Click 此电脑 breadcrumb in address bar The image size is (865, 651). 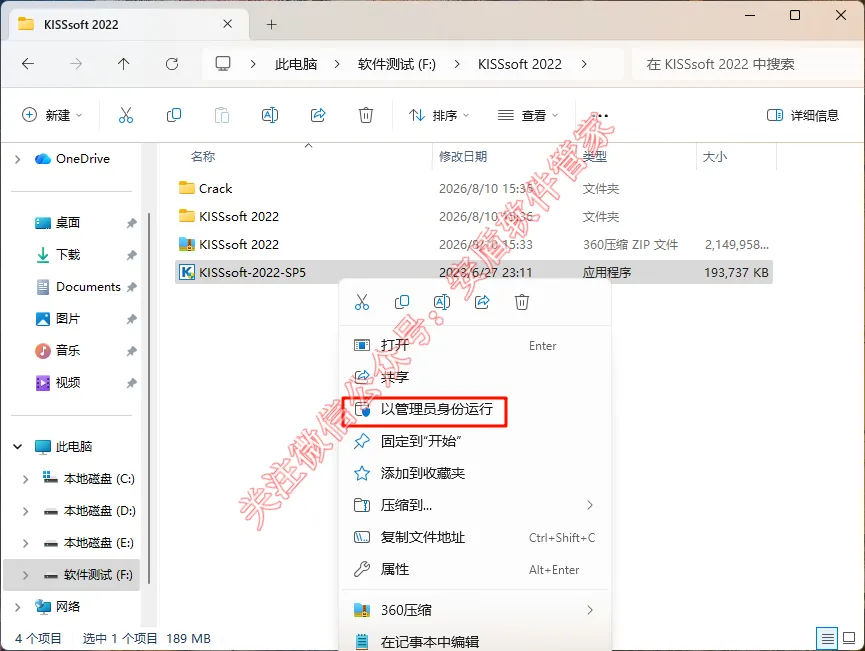(296, 64)
